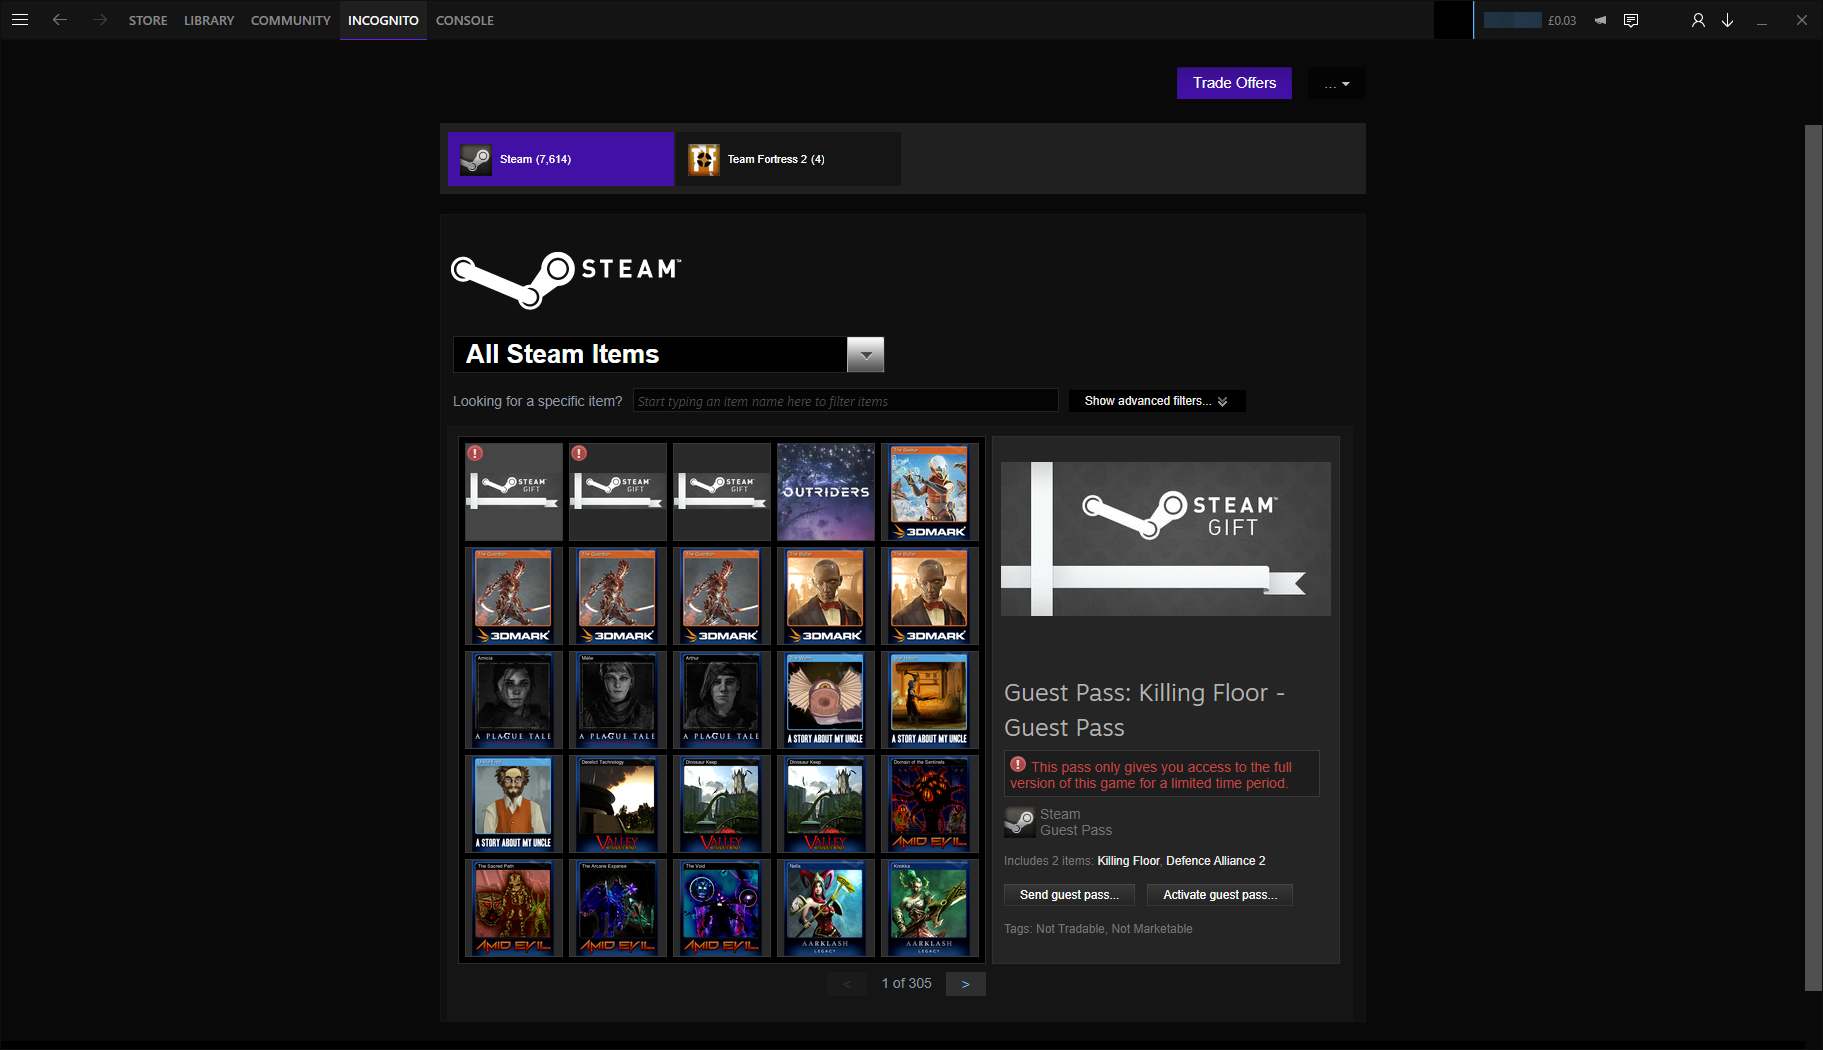Open the All Steam Items dropdown
1823x1050 pixels.
[x=865, y=354]
